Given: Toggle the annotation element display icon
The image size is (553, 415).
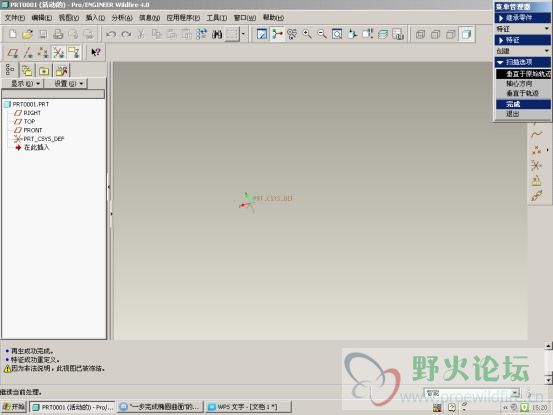Looking at the screenshot, I should [x=73, y=53].
